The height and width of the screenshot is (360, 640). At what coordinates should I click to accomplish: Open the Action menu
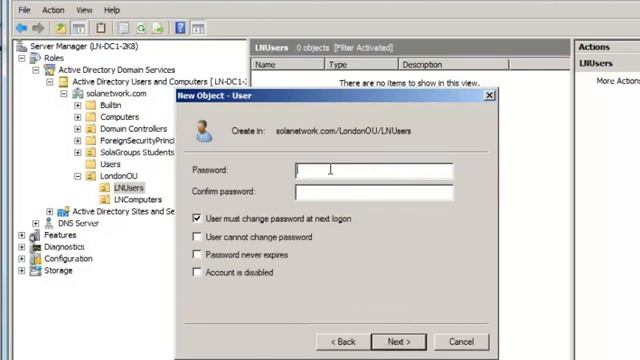pyautogui.click(x=53, y=10)
